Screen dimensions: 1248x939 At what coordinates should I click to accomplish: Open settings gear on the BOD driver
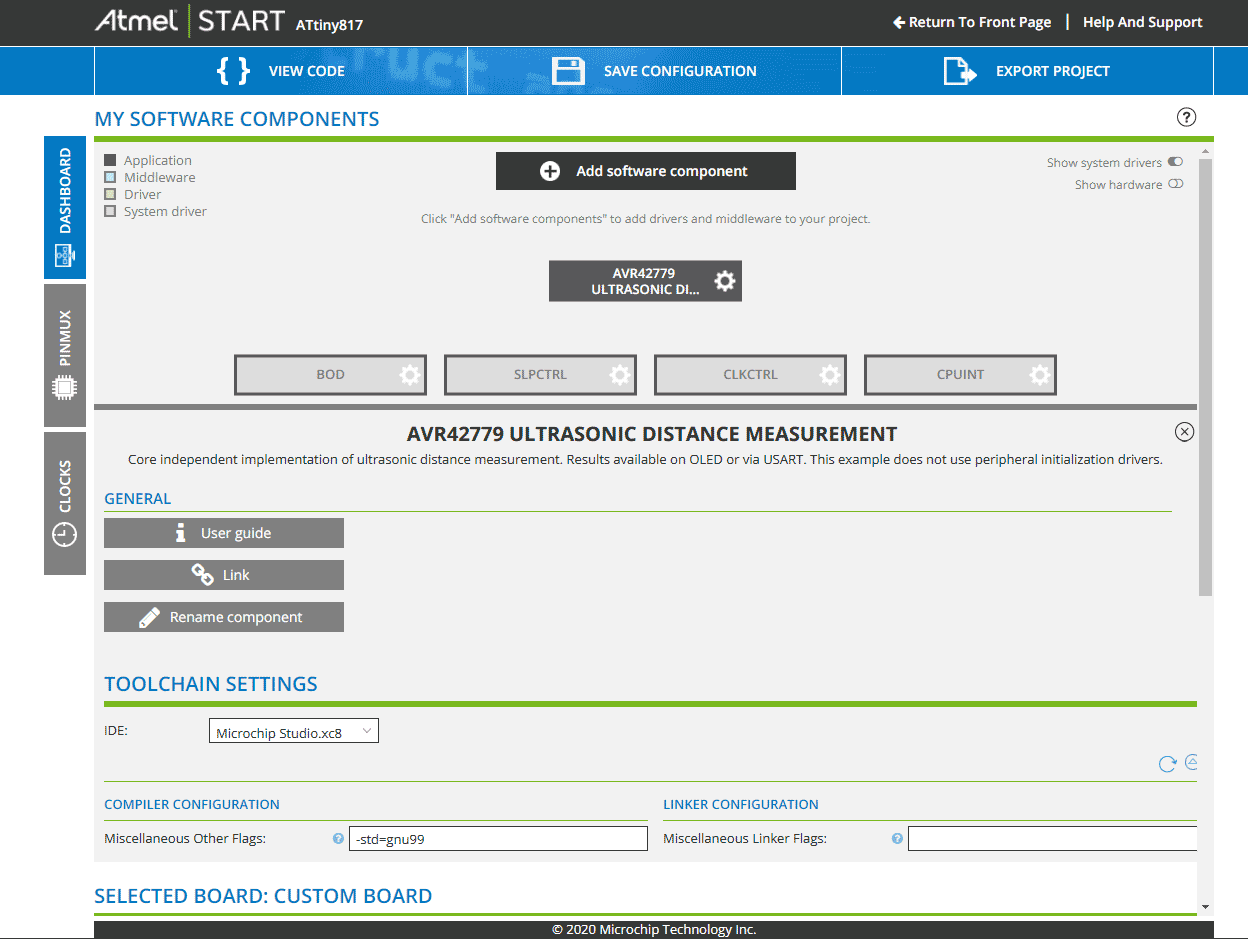pyautogui.click(x=410, y=375)
